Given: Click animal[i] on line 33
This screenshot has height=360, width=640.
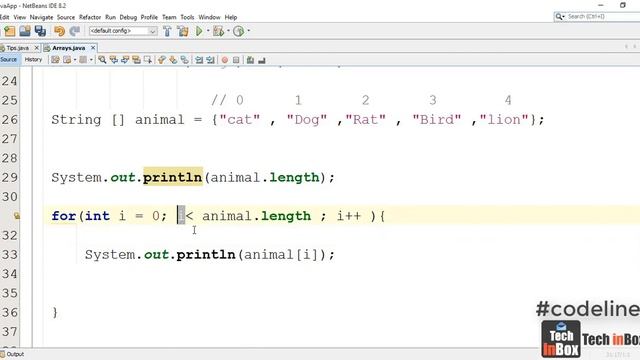Looking at the screenshot, I should (x=281, y=255).
